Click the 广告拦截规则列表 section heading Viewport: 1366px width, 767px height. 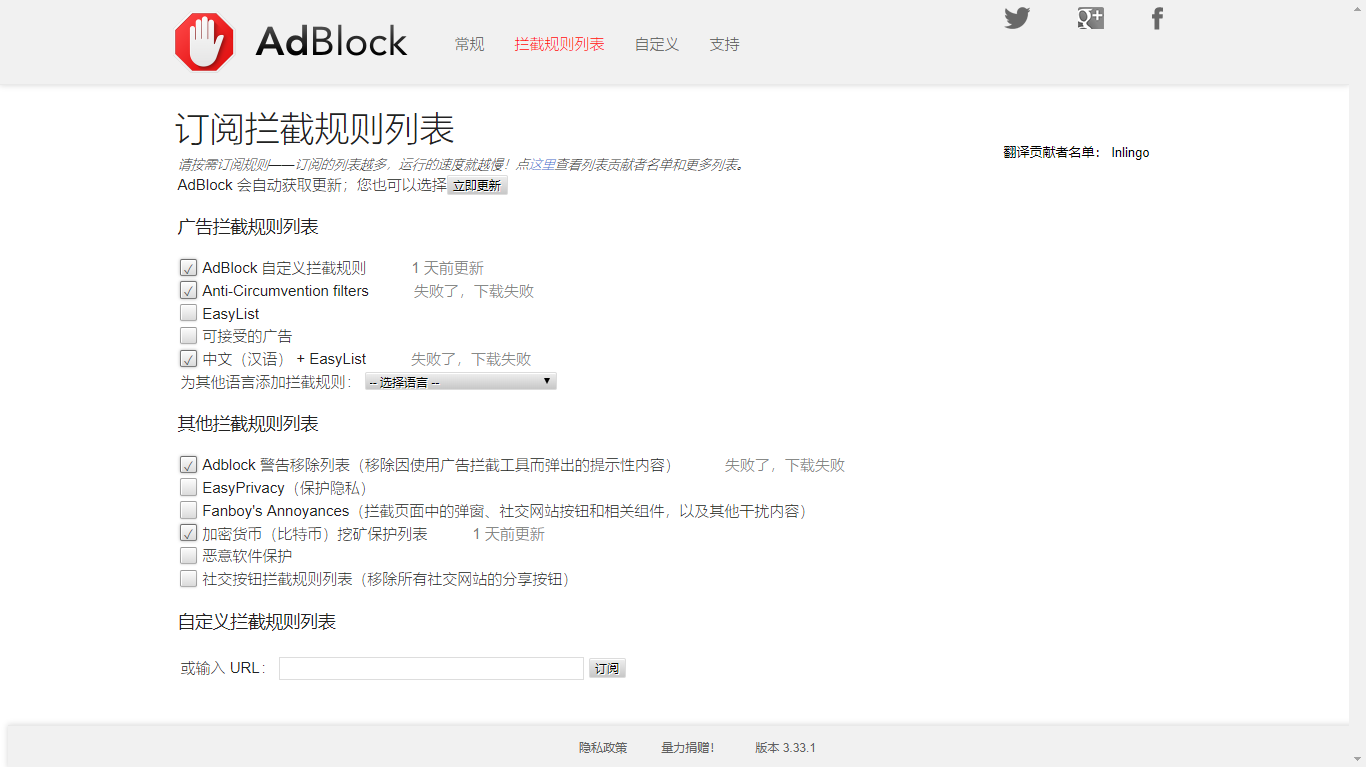248,227
